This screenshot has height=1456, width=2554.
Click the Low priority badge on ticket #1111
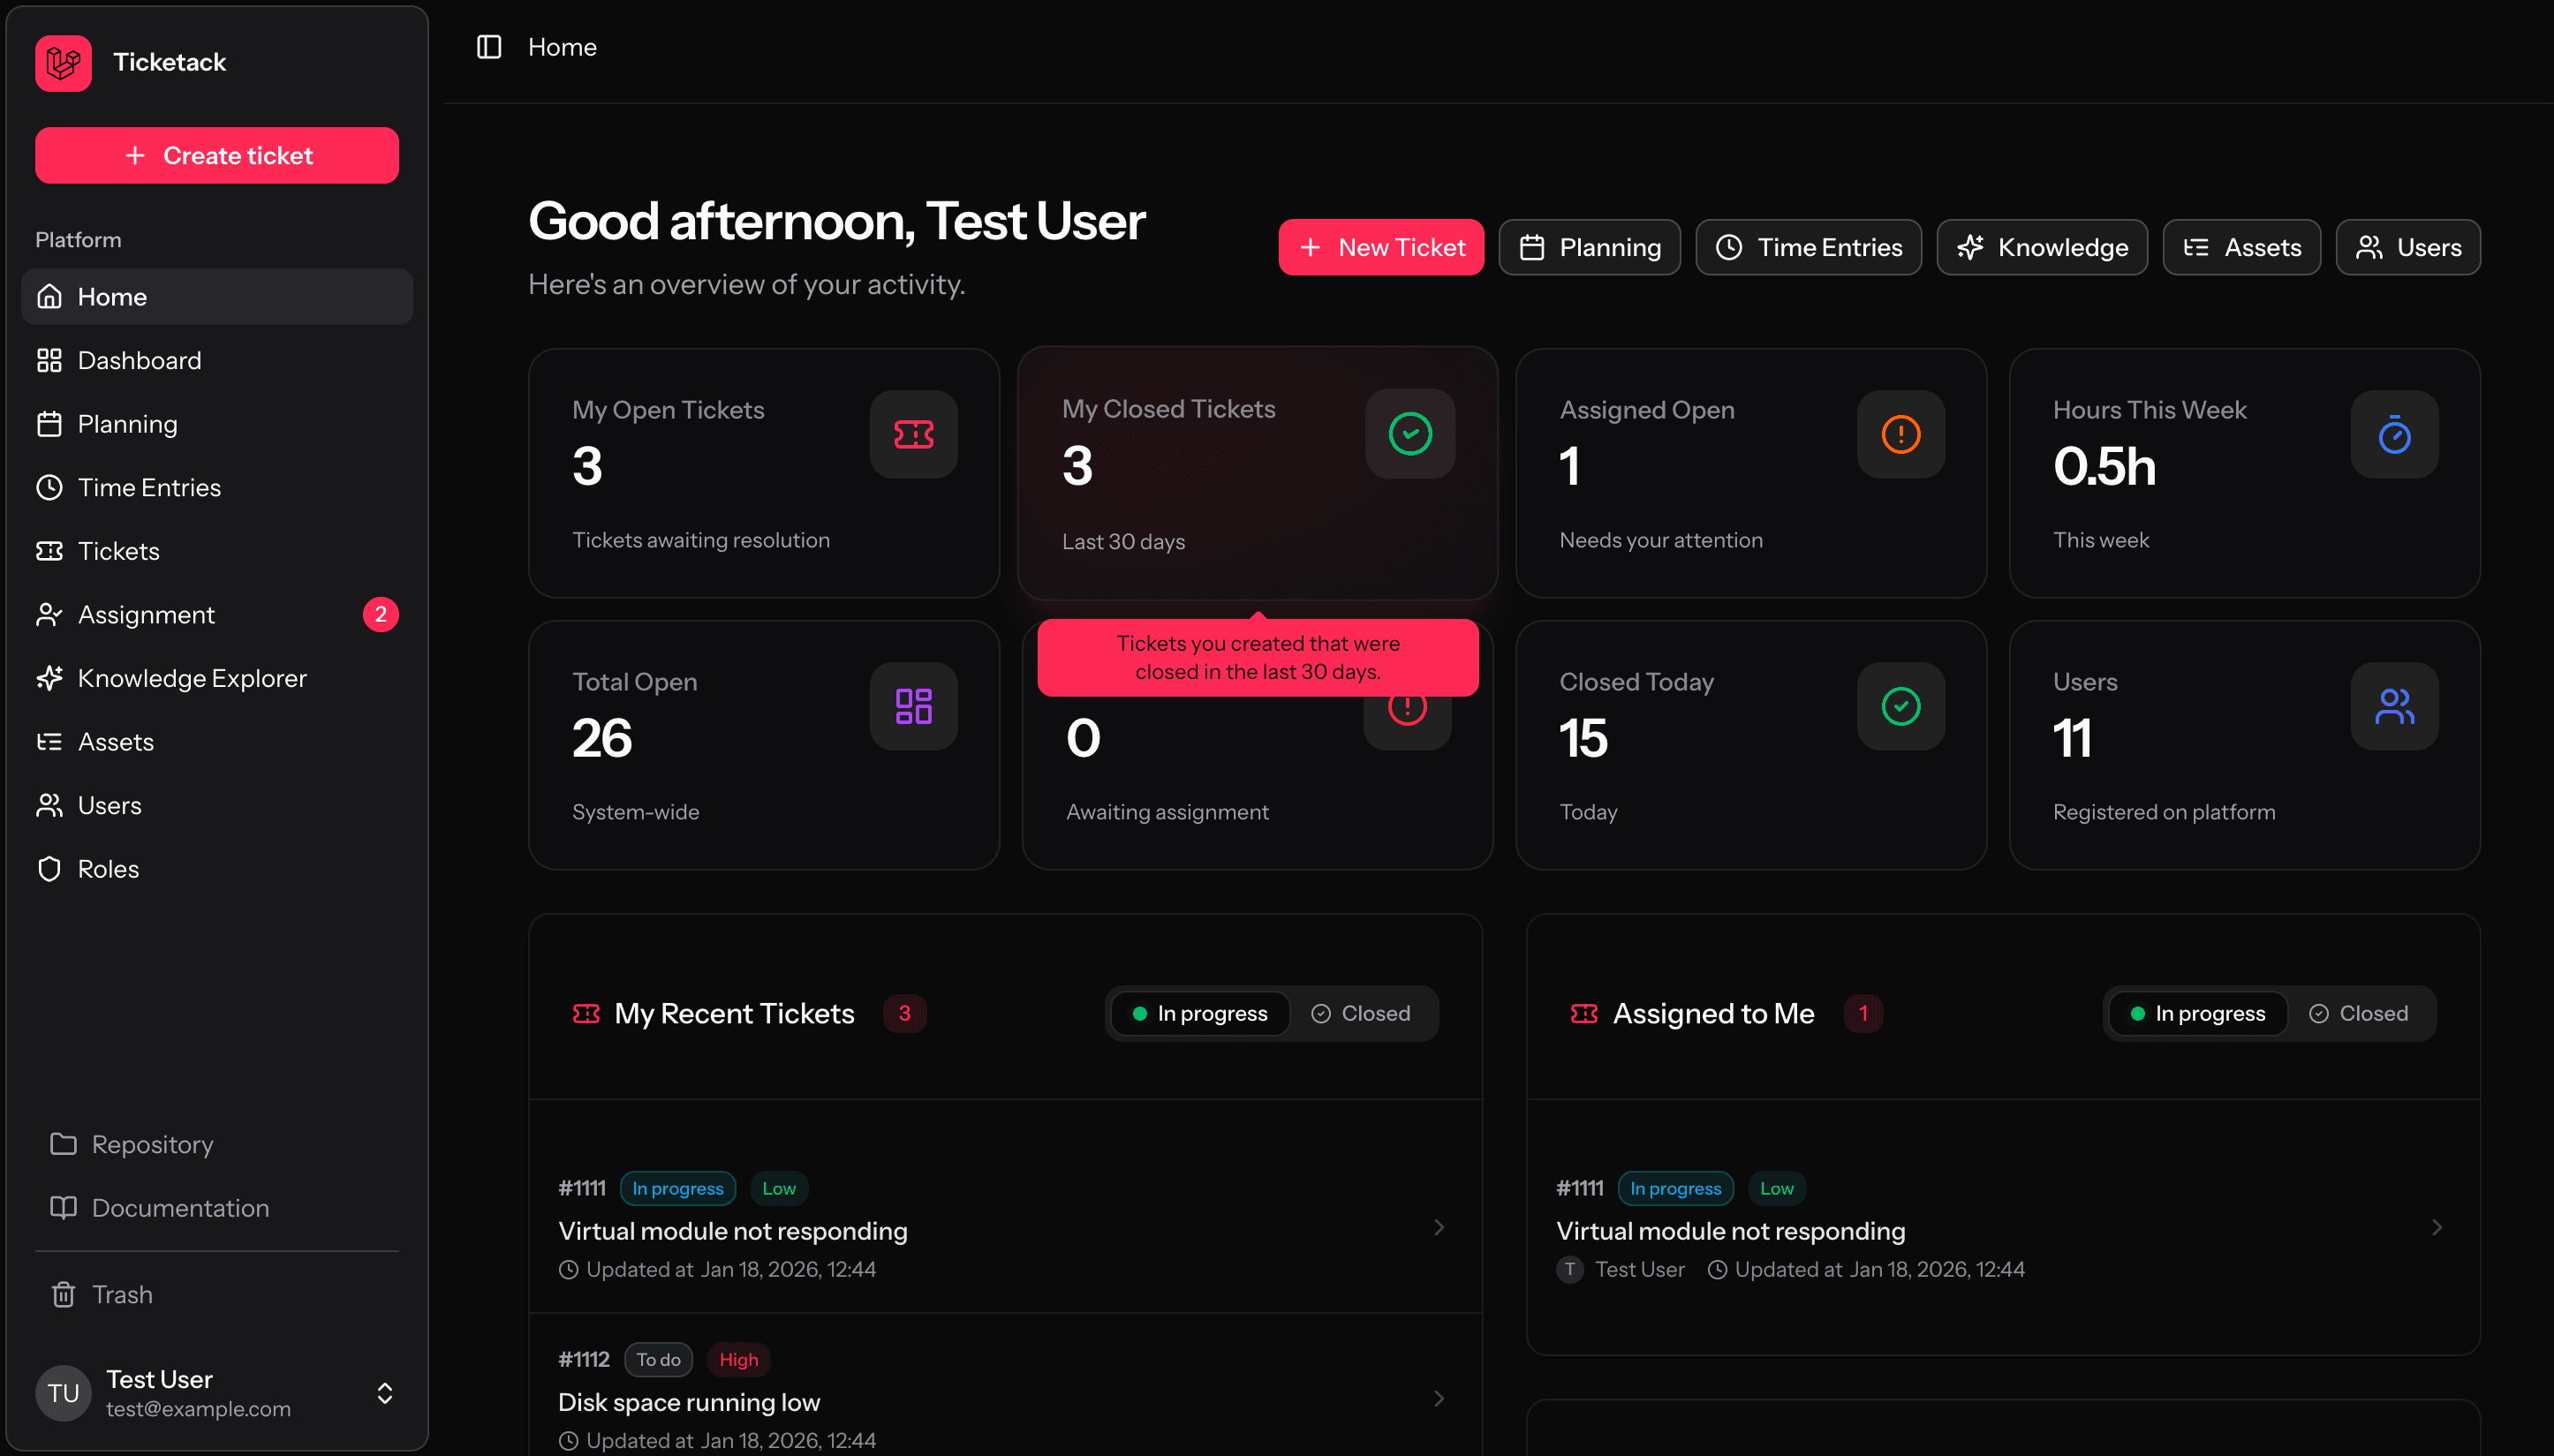778,1188
